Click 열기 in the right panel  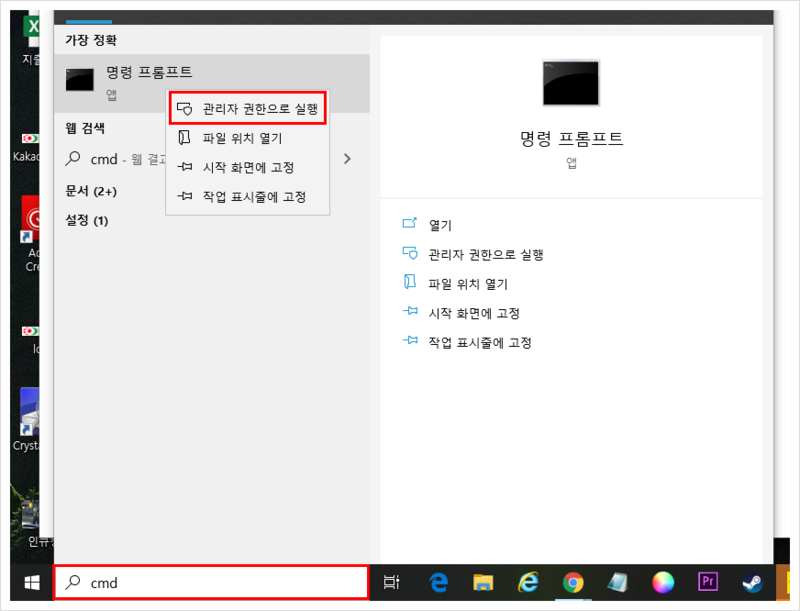(440, 225)
